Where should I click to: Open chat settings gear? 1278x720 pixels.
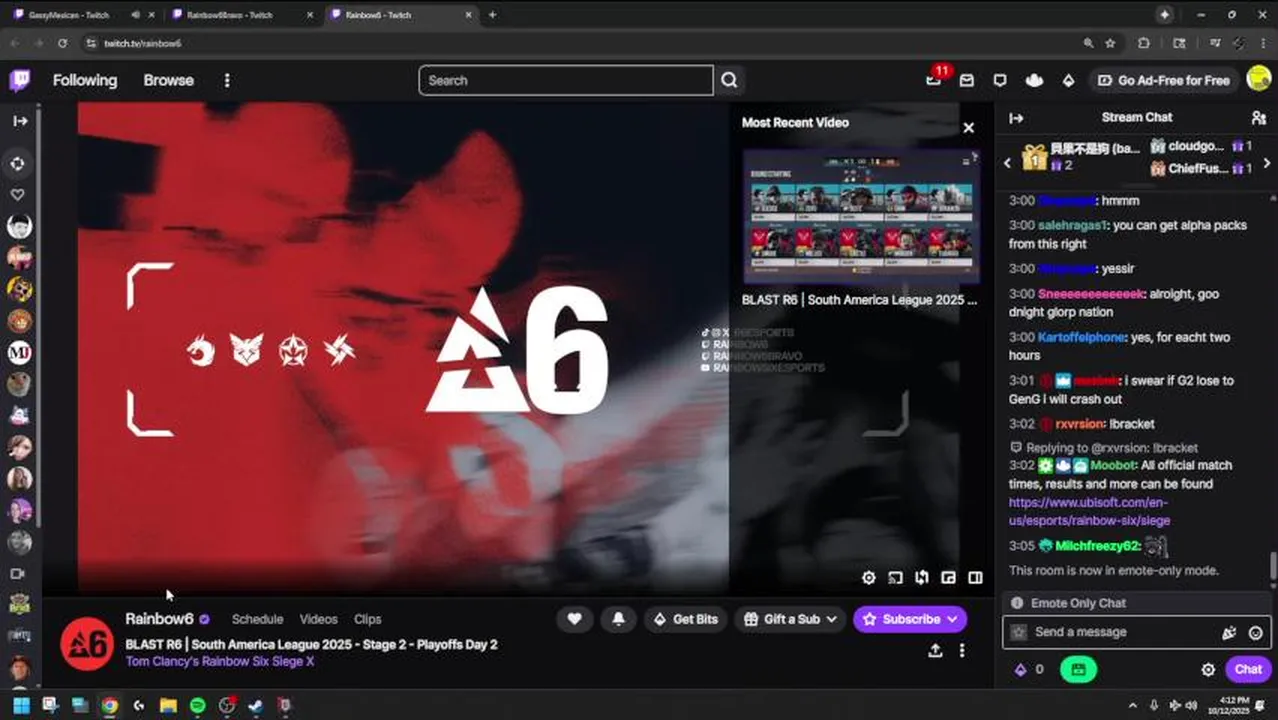(x=1208, y=670)
